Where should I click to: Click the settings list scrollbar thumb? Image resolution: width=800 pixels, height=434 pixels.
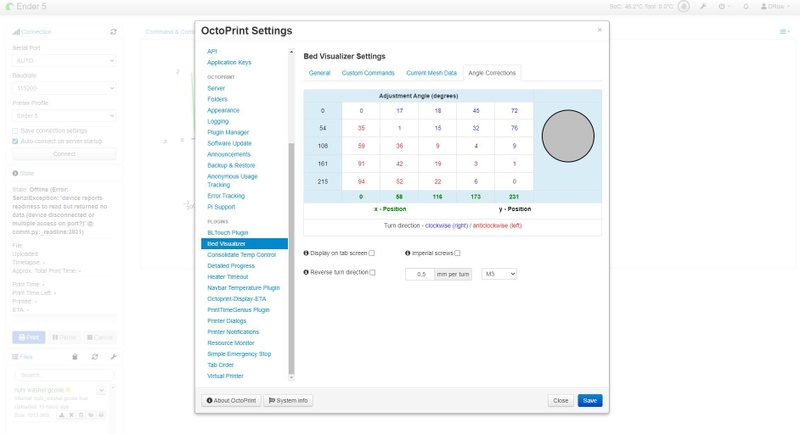[x=291, y=259]
